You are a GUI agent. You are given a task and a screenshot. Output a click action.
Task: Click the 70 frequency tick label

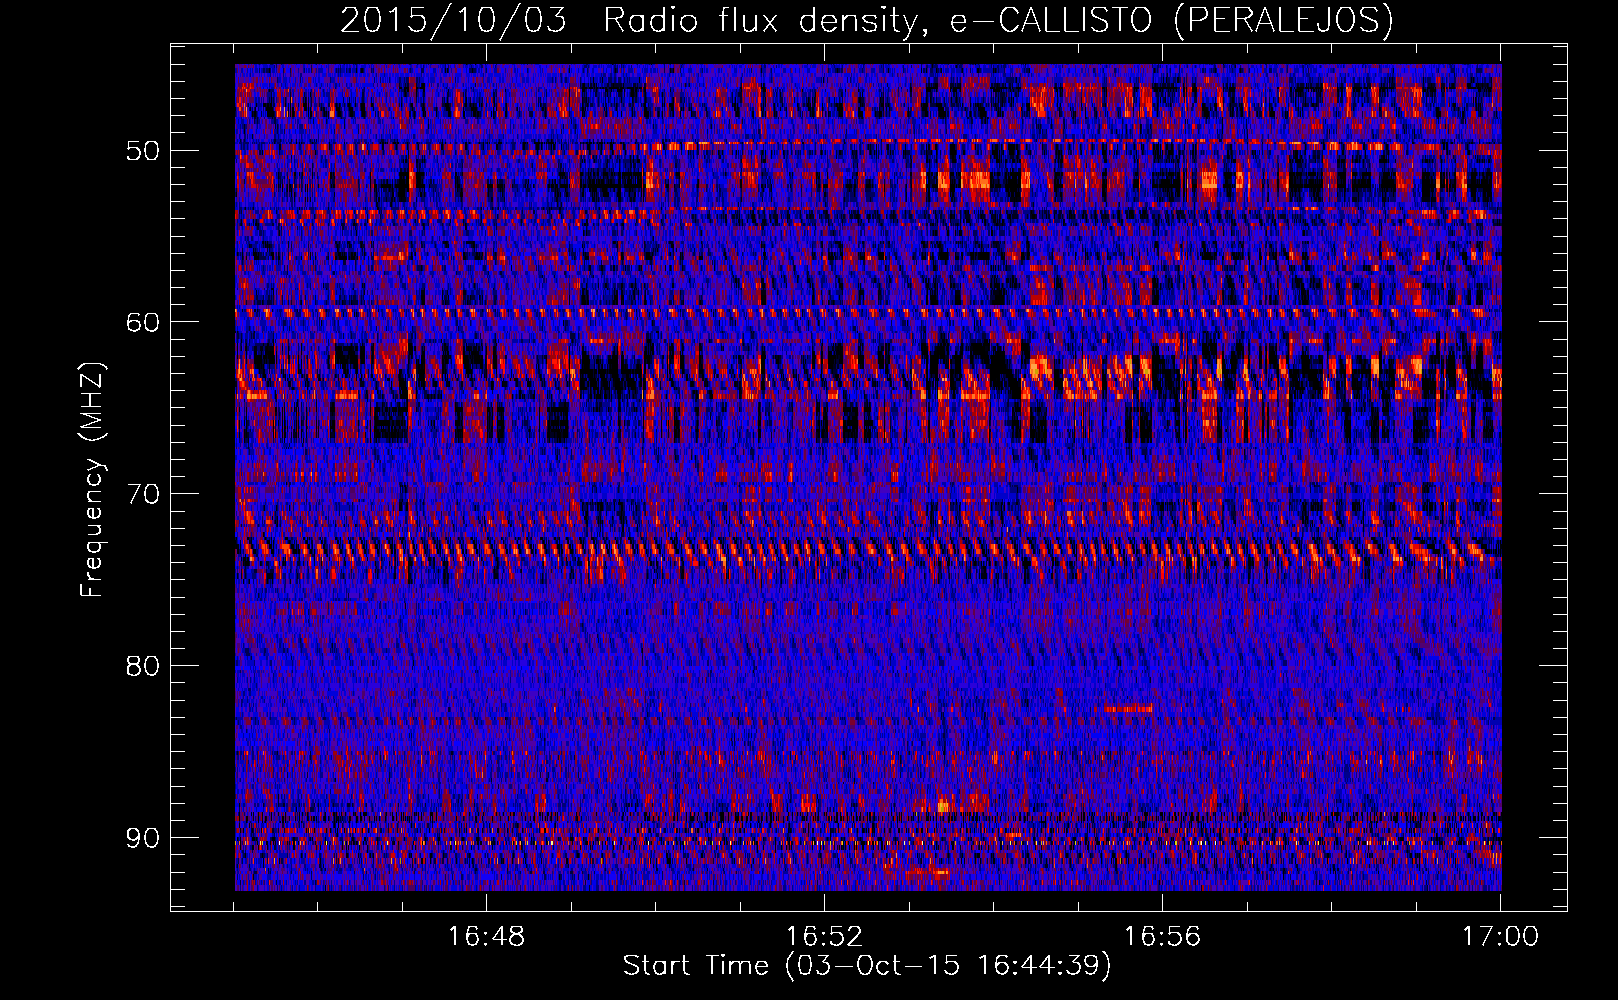pyautogui.click(x=142, y=494)
